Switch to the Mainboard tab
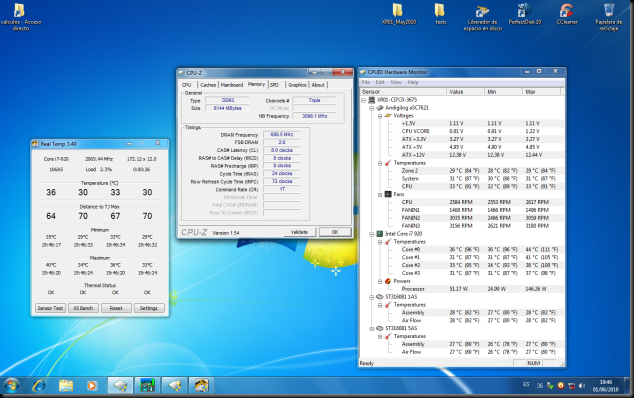The image size is (634, 398). coord(232,85)
